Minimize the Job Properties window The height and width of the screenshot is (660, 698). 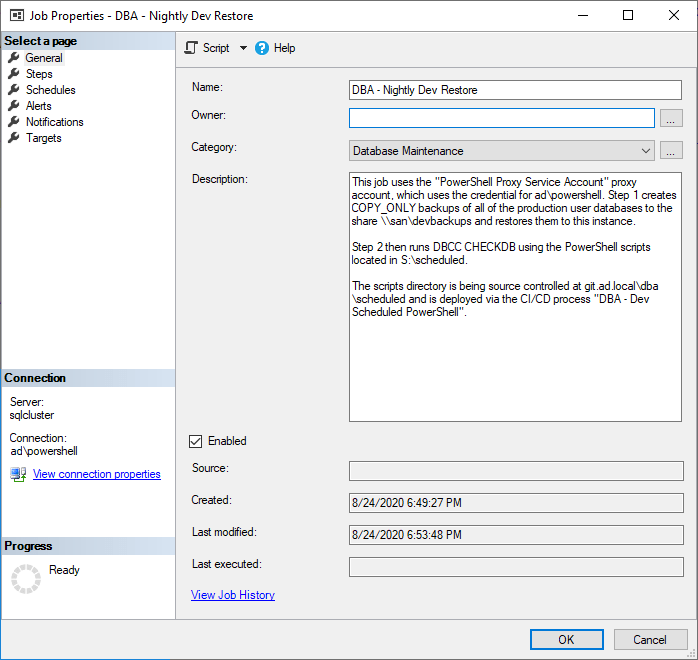pos(583,16)
